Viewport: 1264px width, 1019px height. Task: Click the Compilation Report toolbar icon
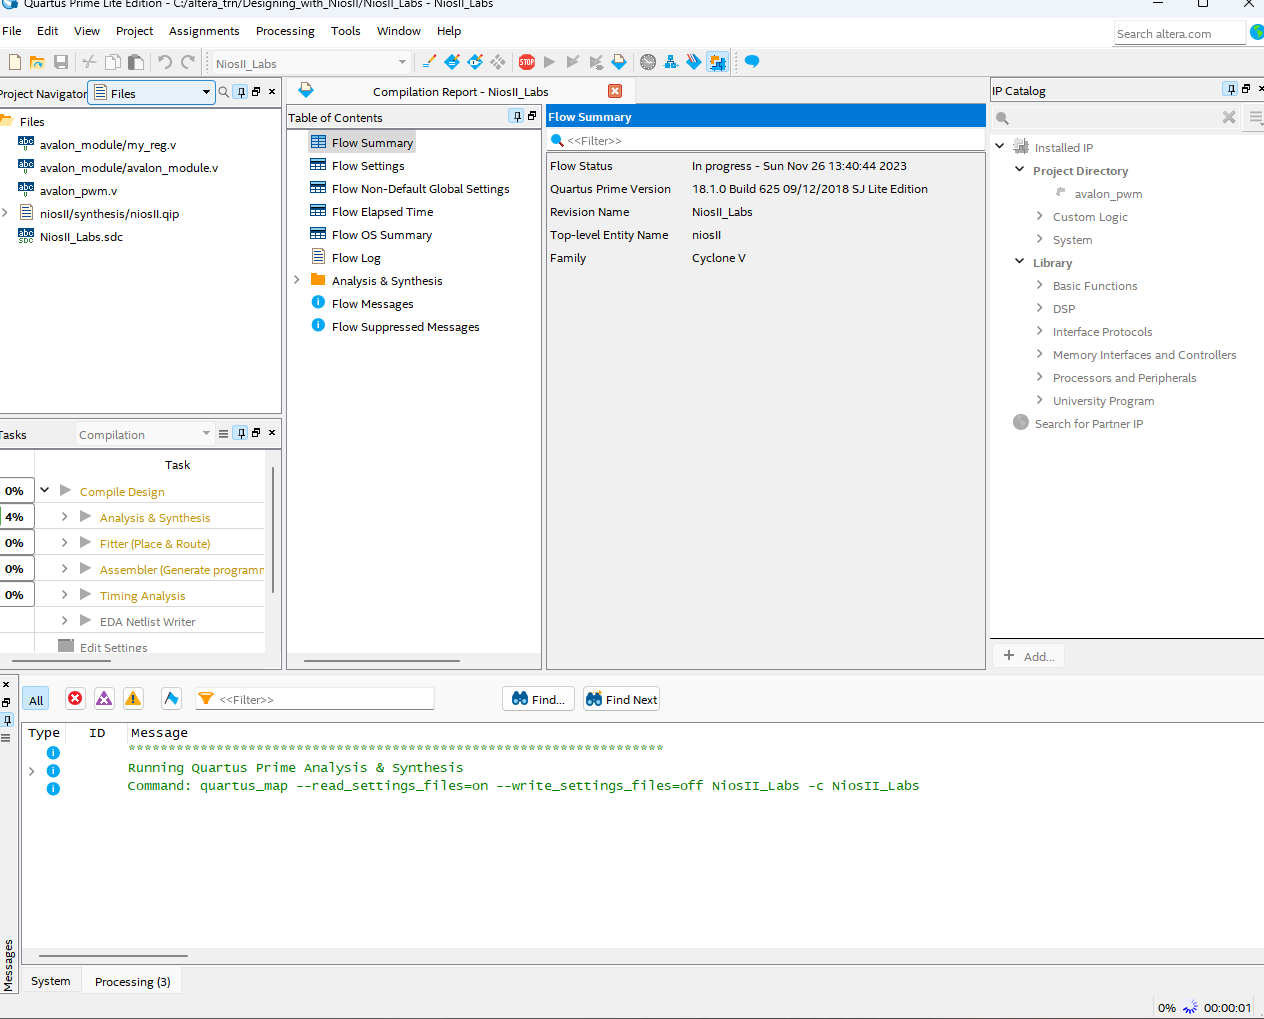coord(619,62)
